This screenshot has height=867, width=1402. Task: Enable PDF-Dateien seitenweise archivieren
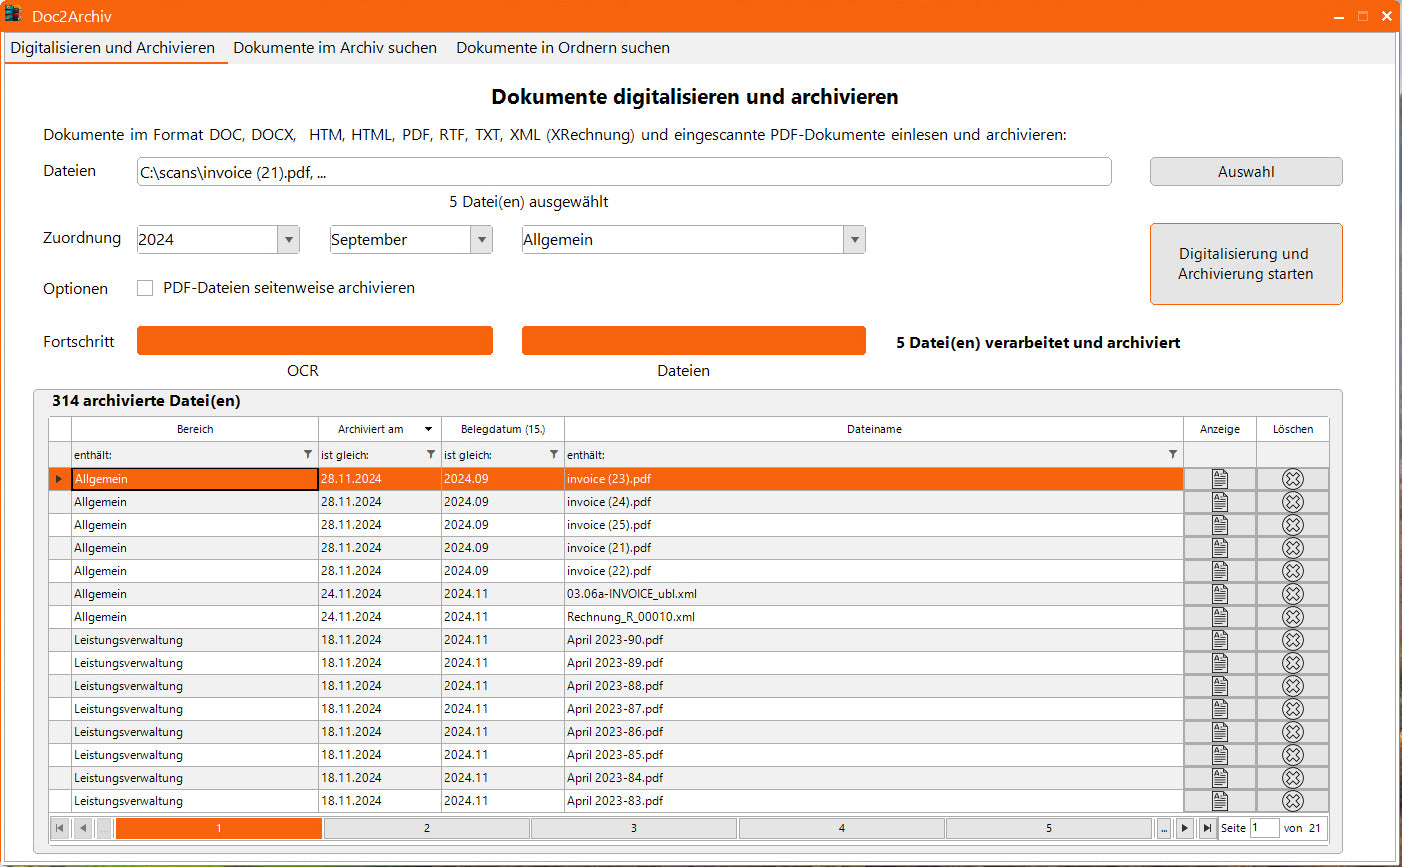[145, 288]
